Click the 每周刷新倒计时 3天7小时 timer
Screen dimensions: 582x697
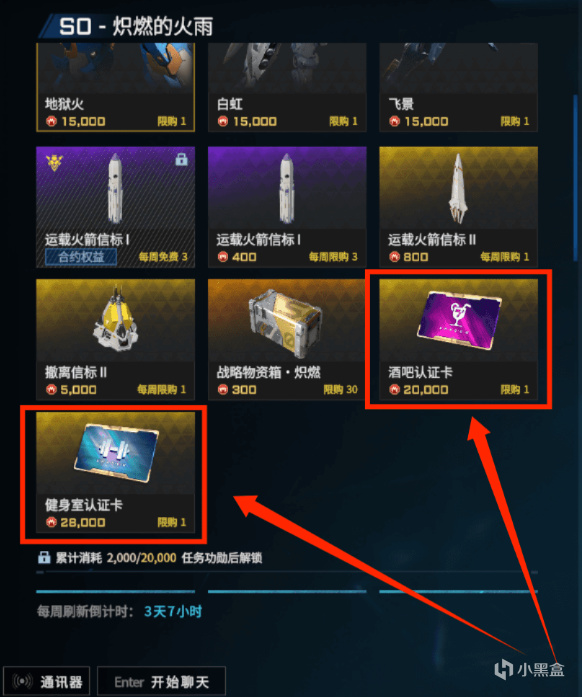(x=119, y=612)
